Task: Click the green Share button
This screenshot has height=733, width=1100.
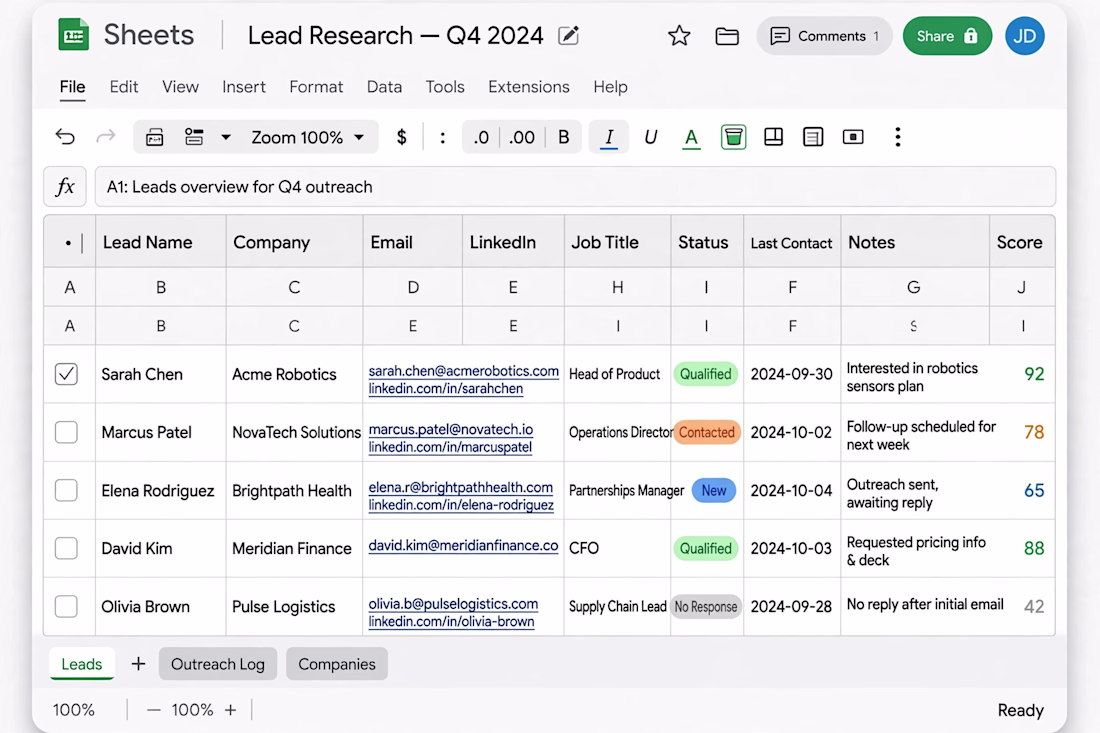Action: 947,36
